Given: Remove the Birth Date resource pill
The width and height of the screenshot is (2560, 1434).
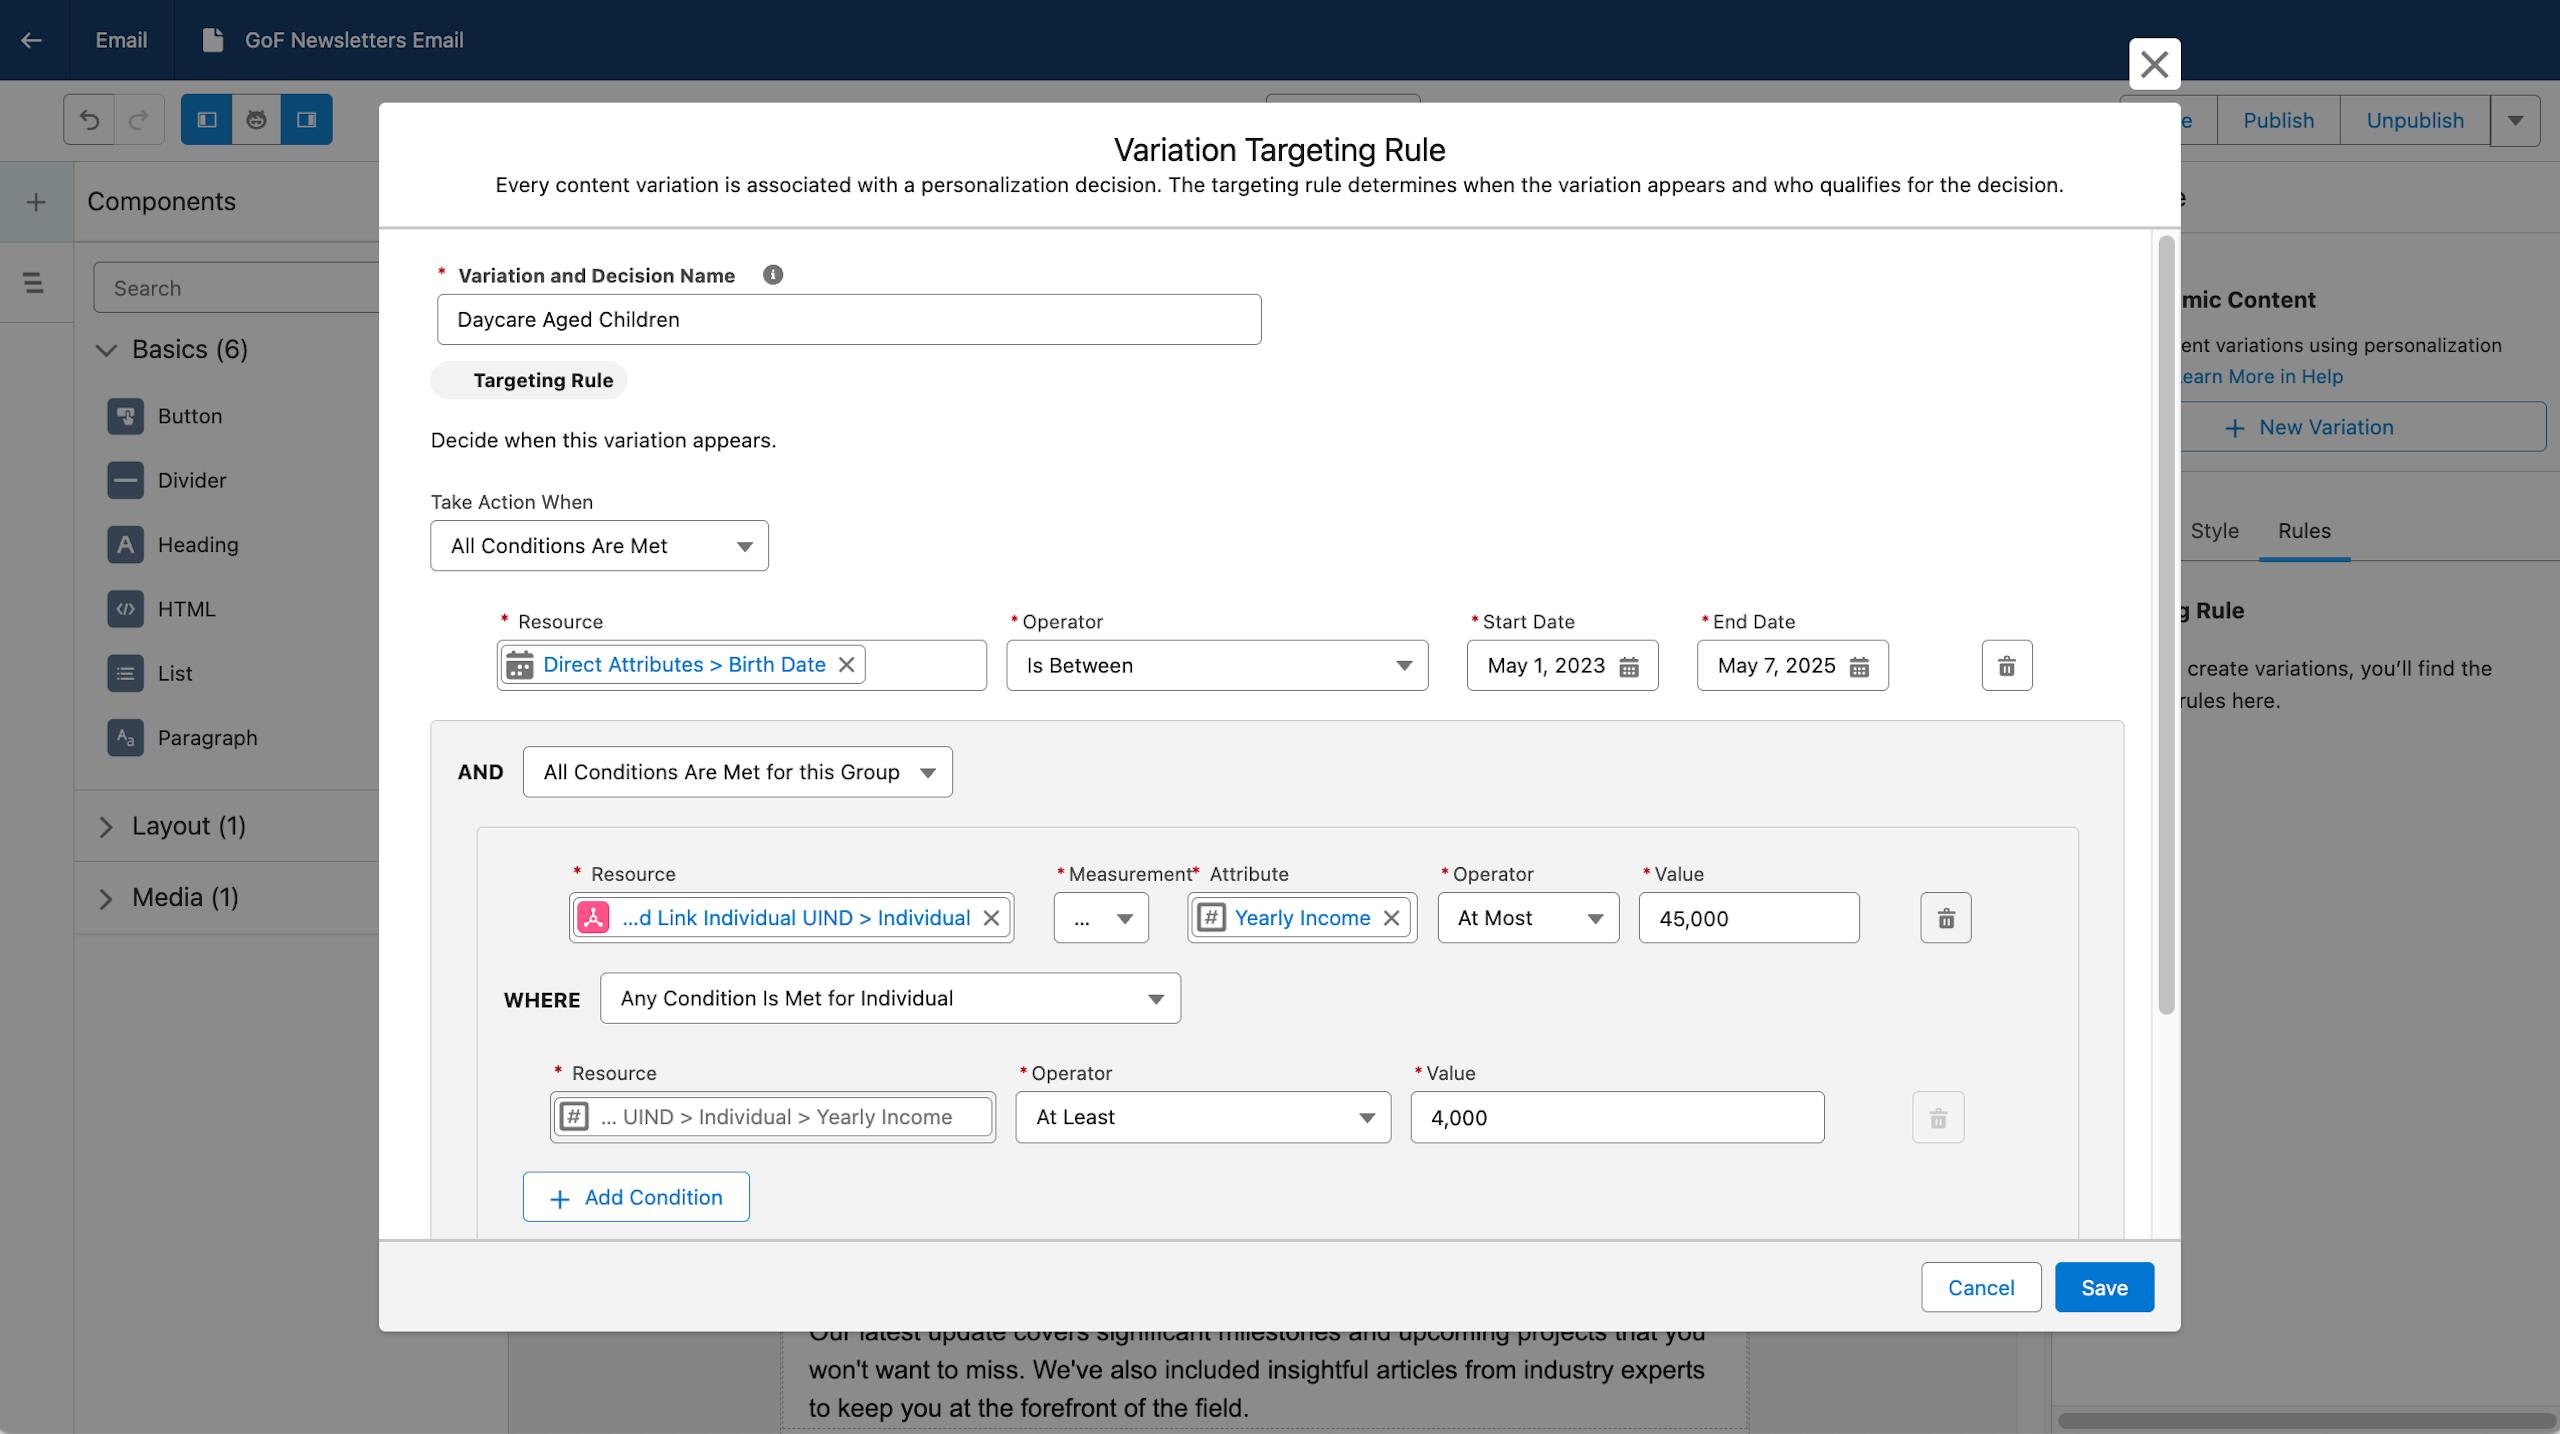Looking at the screenshot, I should tap(846, 665).
